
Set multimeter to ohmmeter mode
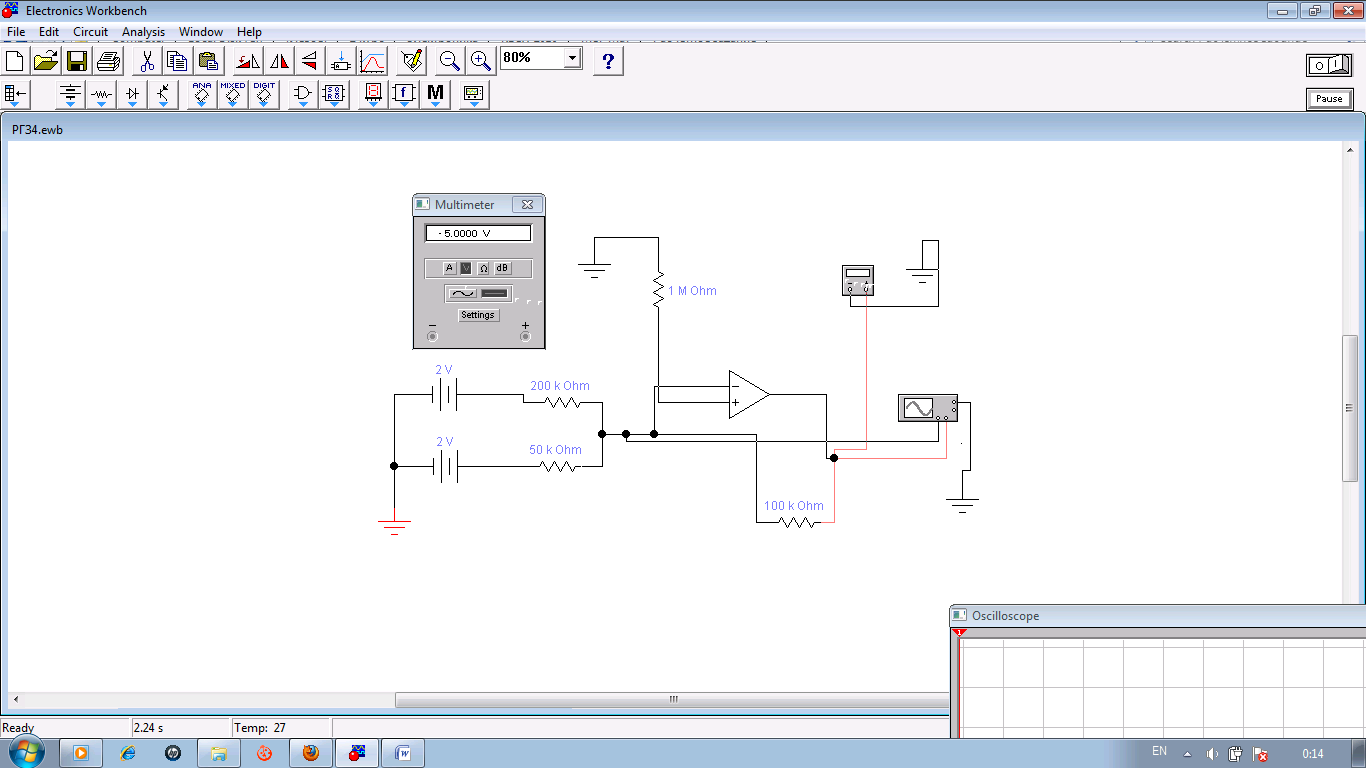[484, 268]
